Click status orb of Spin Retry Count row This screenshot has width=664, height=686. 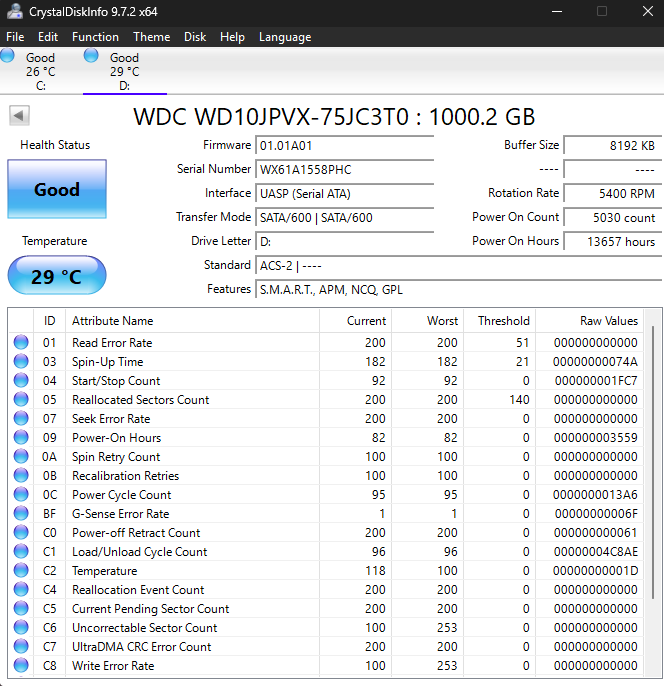(x=21, y=456)
